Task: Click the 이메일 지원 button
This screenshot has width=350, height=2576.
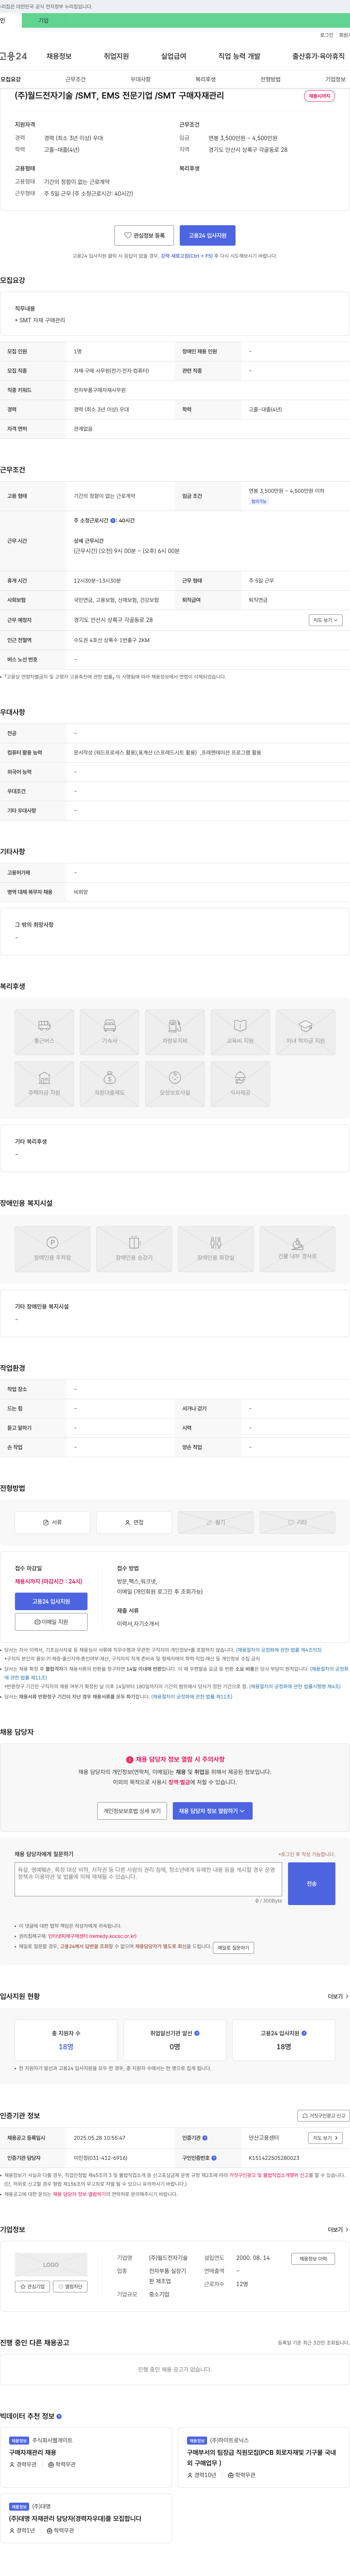Action: (x=51, y=1621)
